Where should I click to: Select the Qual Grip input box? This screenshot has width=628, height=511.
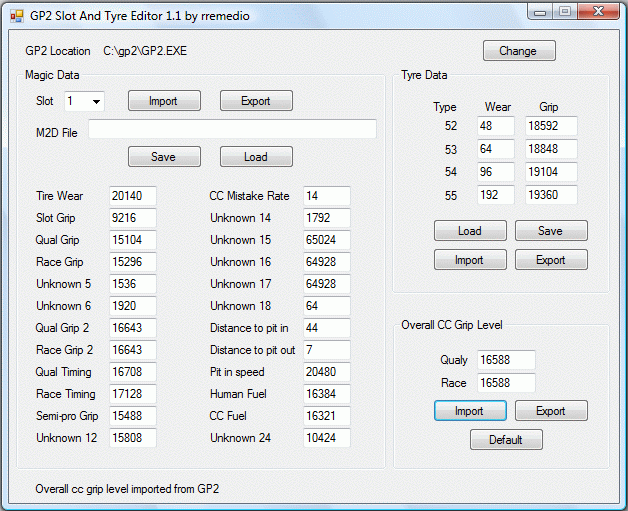133,240
